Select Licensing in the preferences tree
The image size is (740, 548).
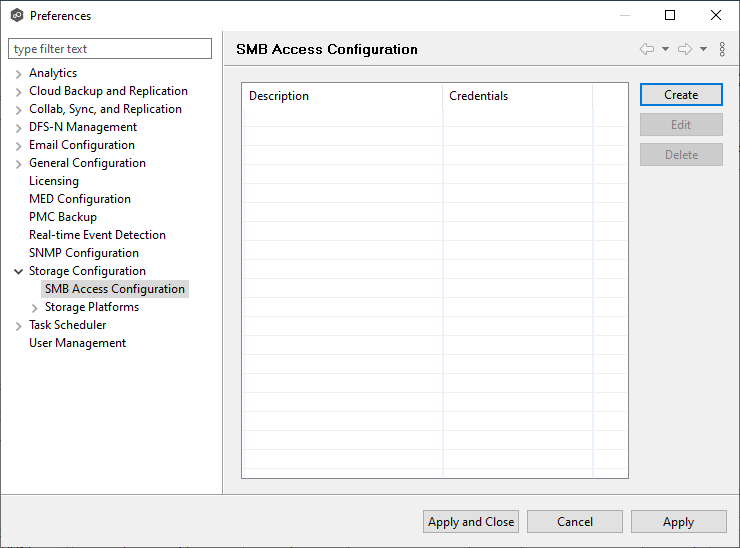coord(54,181)
